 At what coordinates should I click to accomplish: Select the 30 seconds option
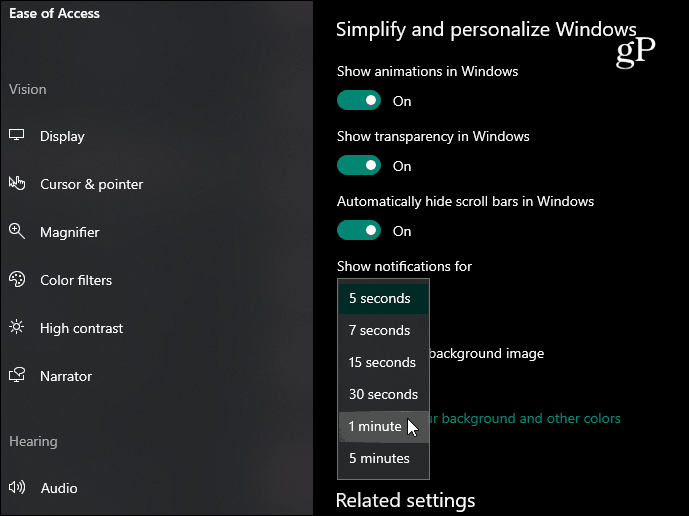coord(383,394)
